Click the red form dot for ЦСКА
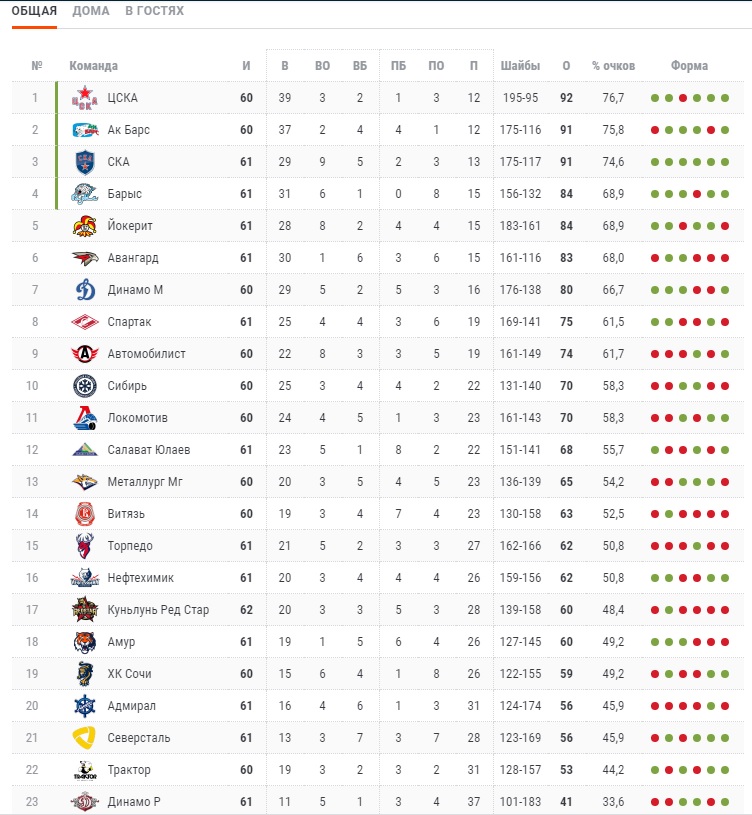 [x=683, y=98]
